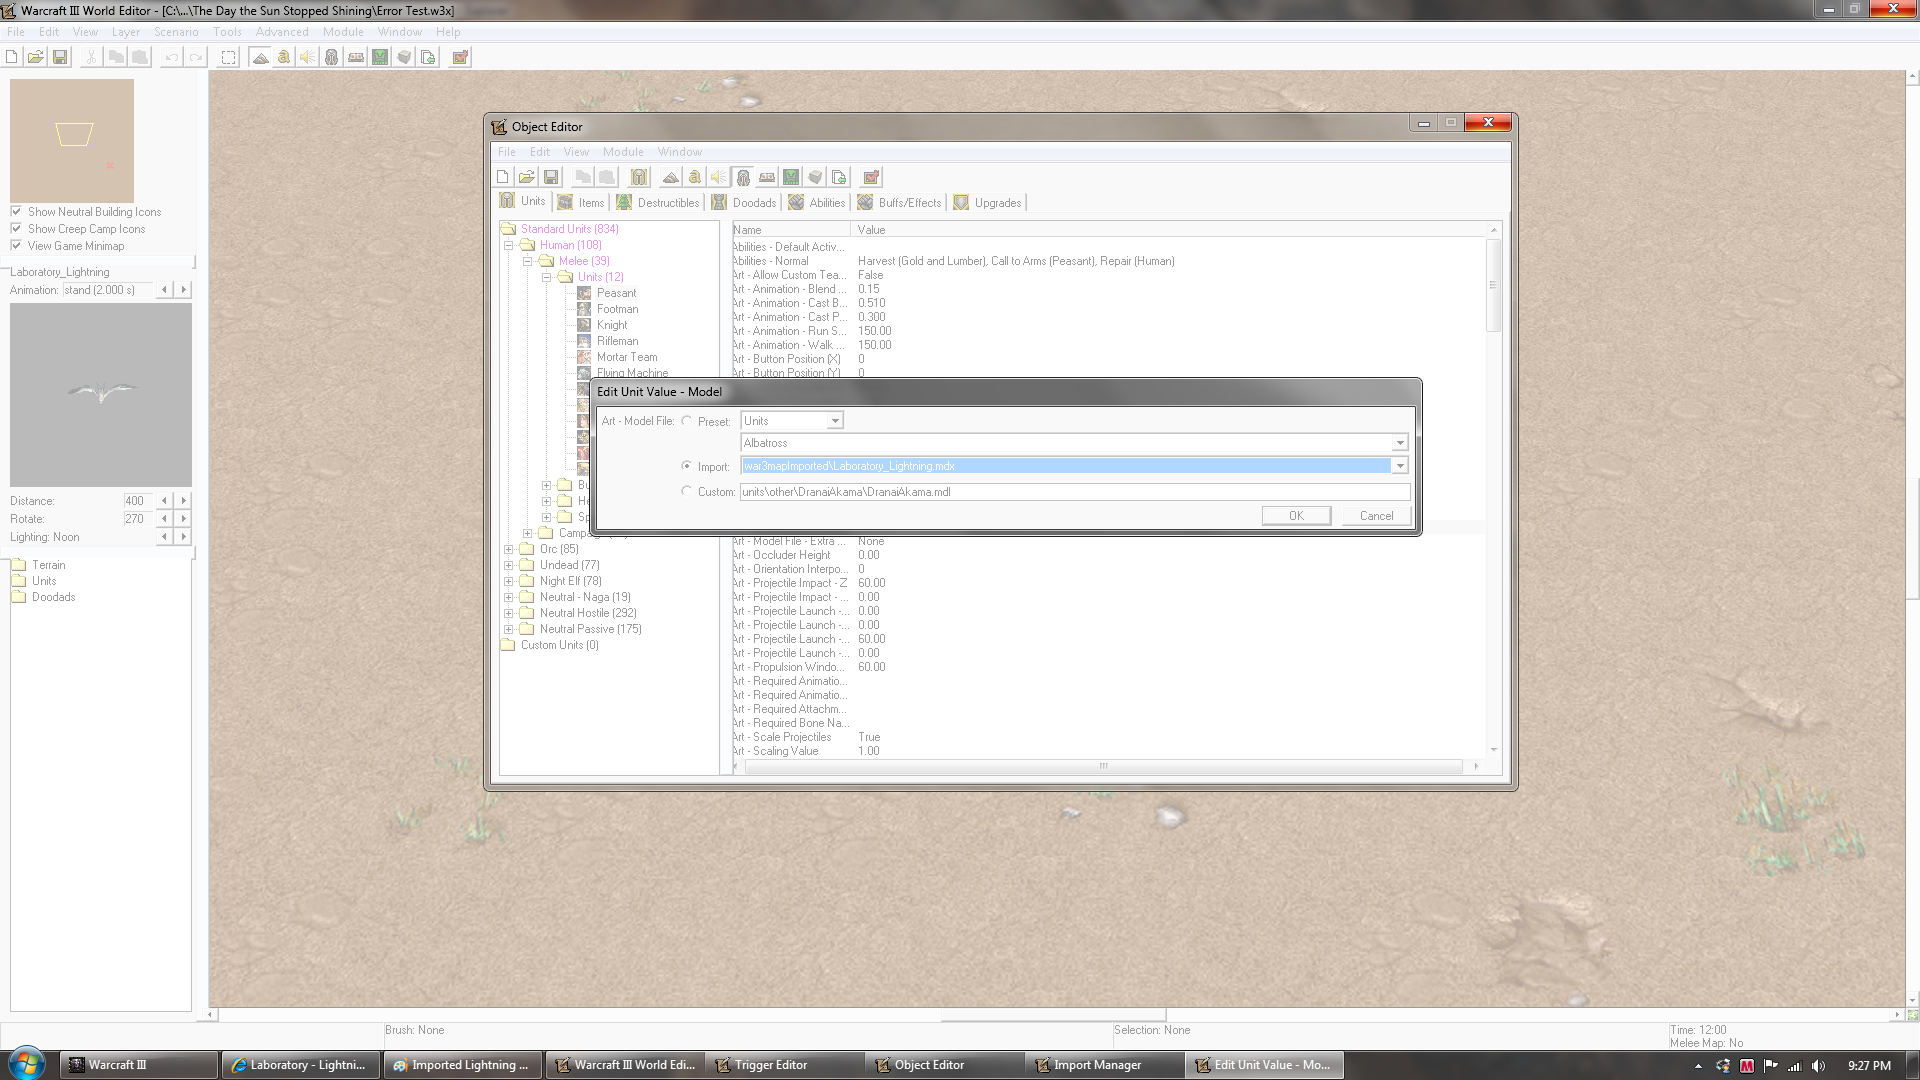The image size is (1920, 1080).
Task: Open Terrain Editor from World Editor toolbar
Action: point(260,57)
